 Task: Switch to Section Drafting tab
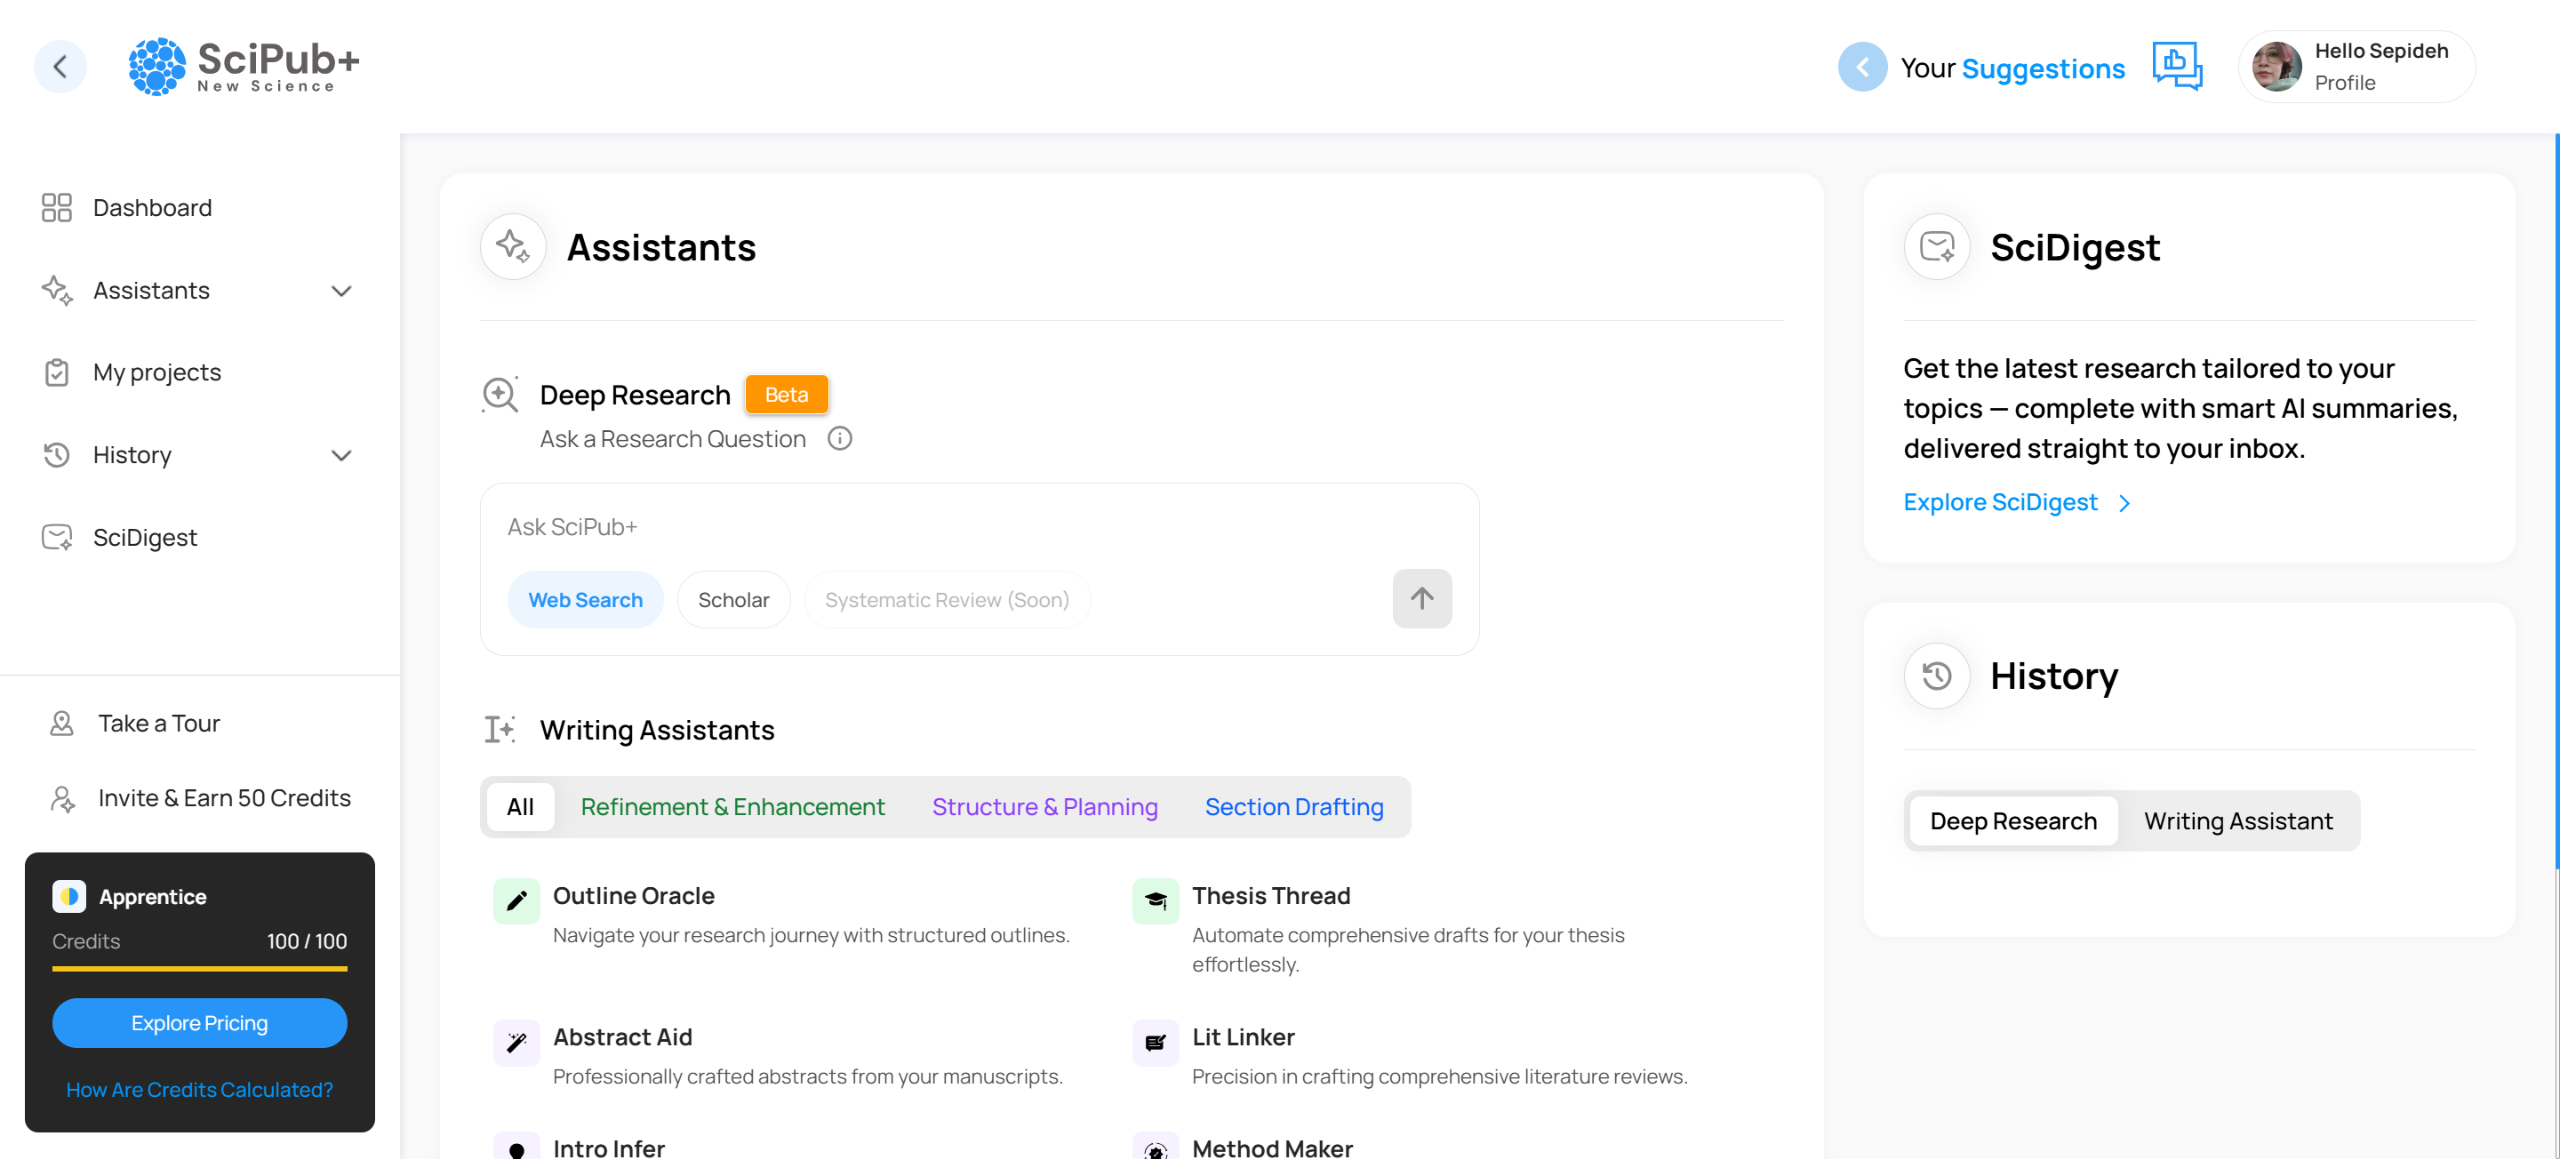pyautogui.click(x=1293, y=807)
